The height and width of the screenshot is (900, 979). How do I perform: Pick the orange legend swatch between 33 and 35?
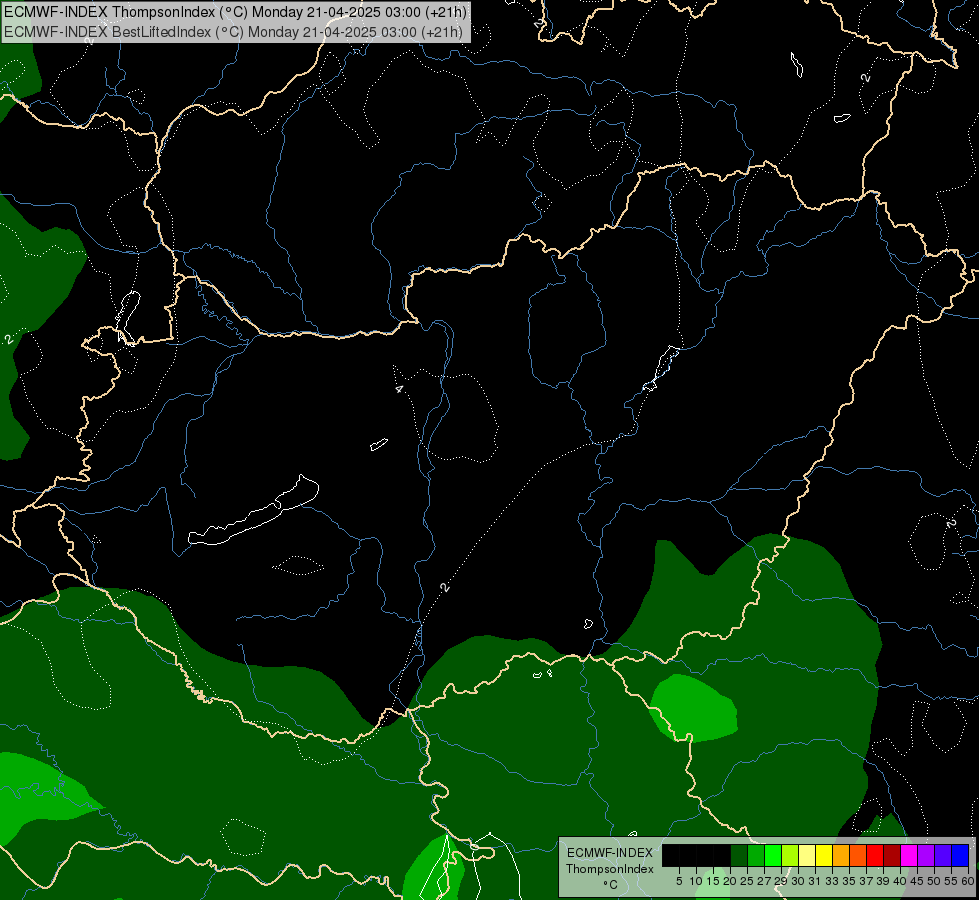[x=841, y=855]
